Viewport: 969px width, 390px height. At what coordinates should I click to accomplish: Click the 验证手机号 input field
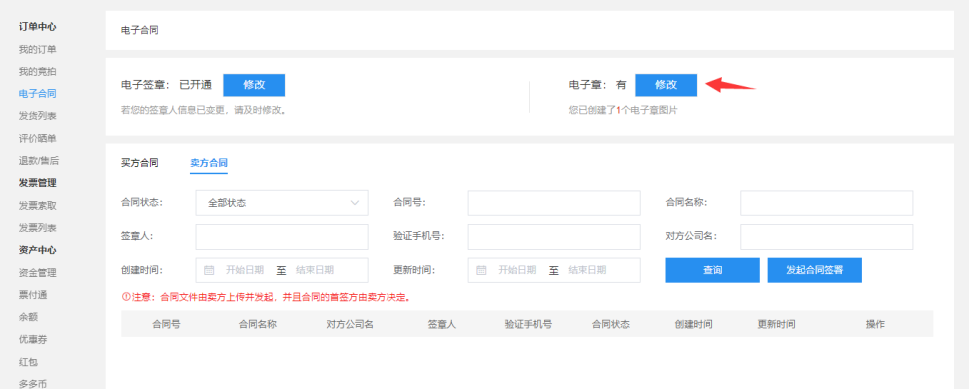(554, 237)
